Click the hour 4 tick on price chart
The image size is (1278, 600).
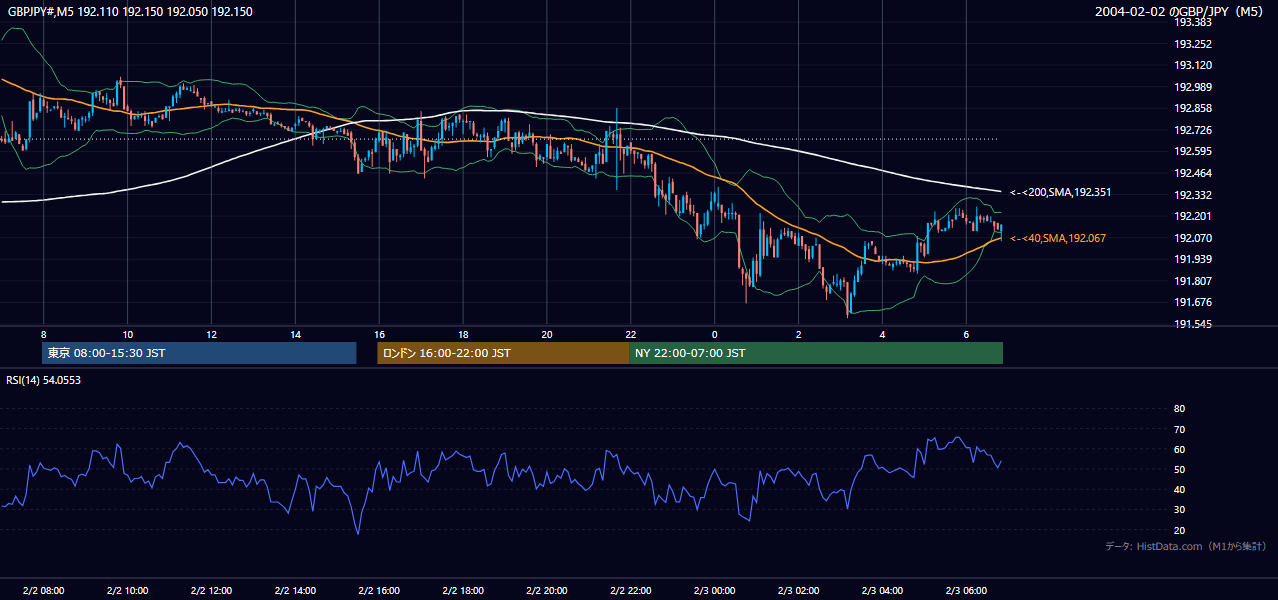(883, 334)
